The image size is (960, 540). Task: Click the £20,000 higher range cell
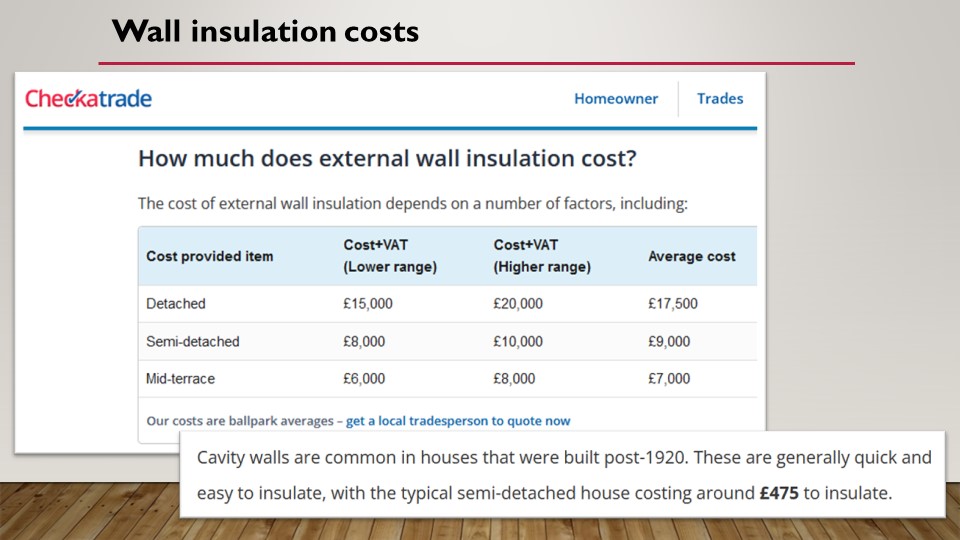point(518,304)
